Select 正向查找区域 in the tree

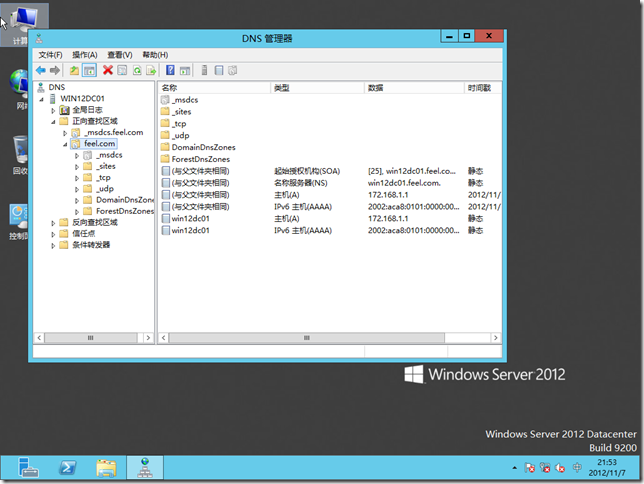[x=95, y=121]
